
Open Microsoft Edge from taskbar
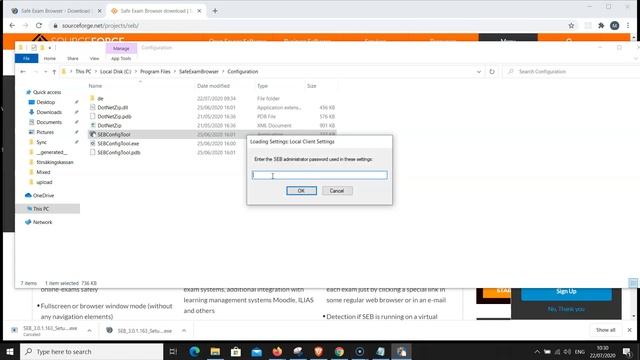pos(194,351)
